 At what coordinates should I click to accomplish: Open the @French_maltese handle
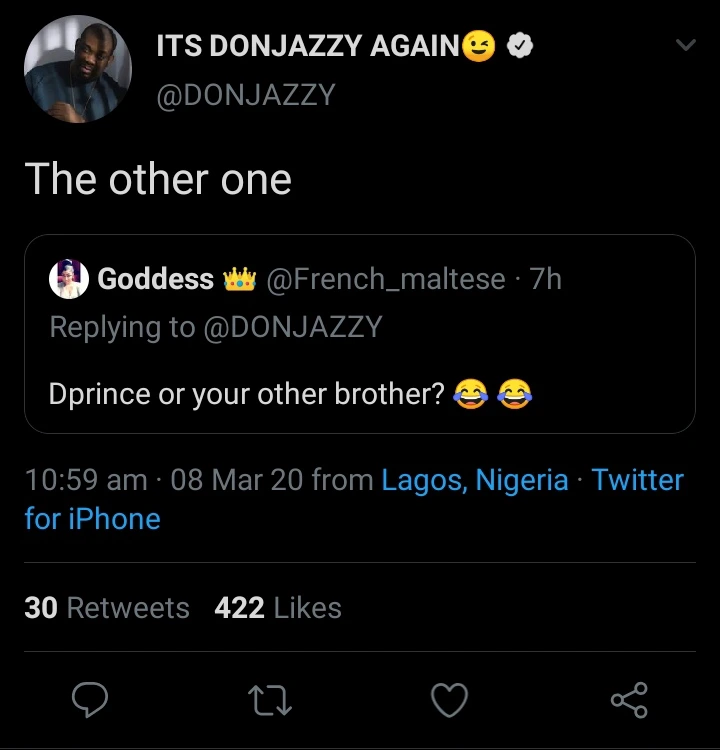click(x=385, y=279)
